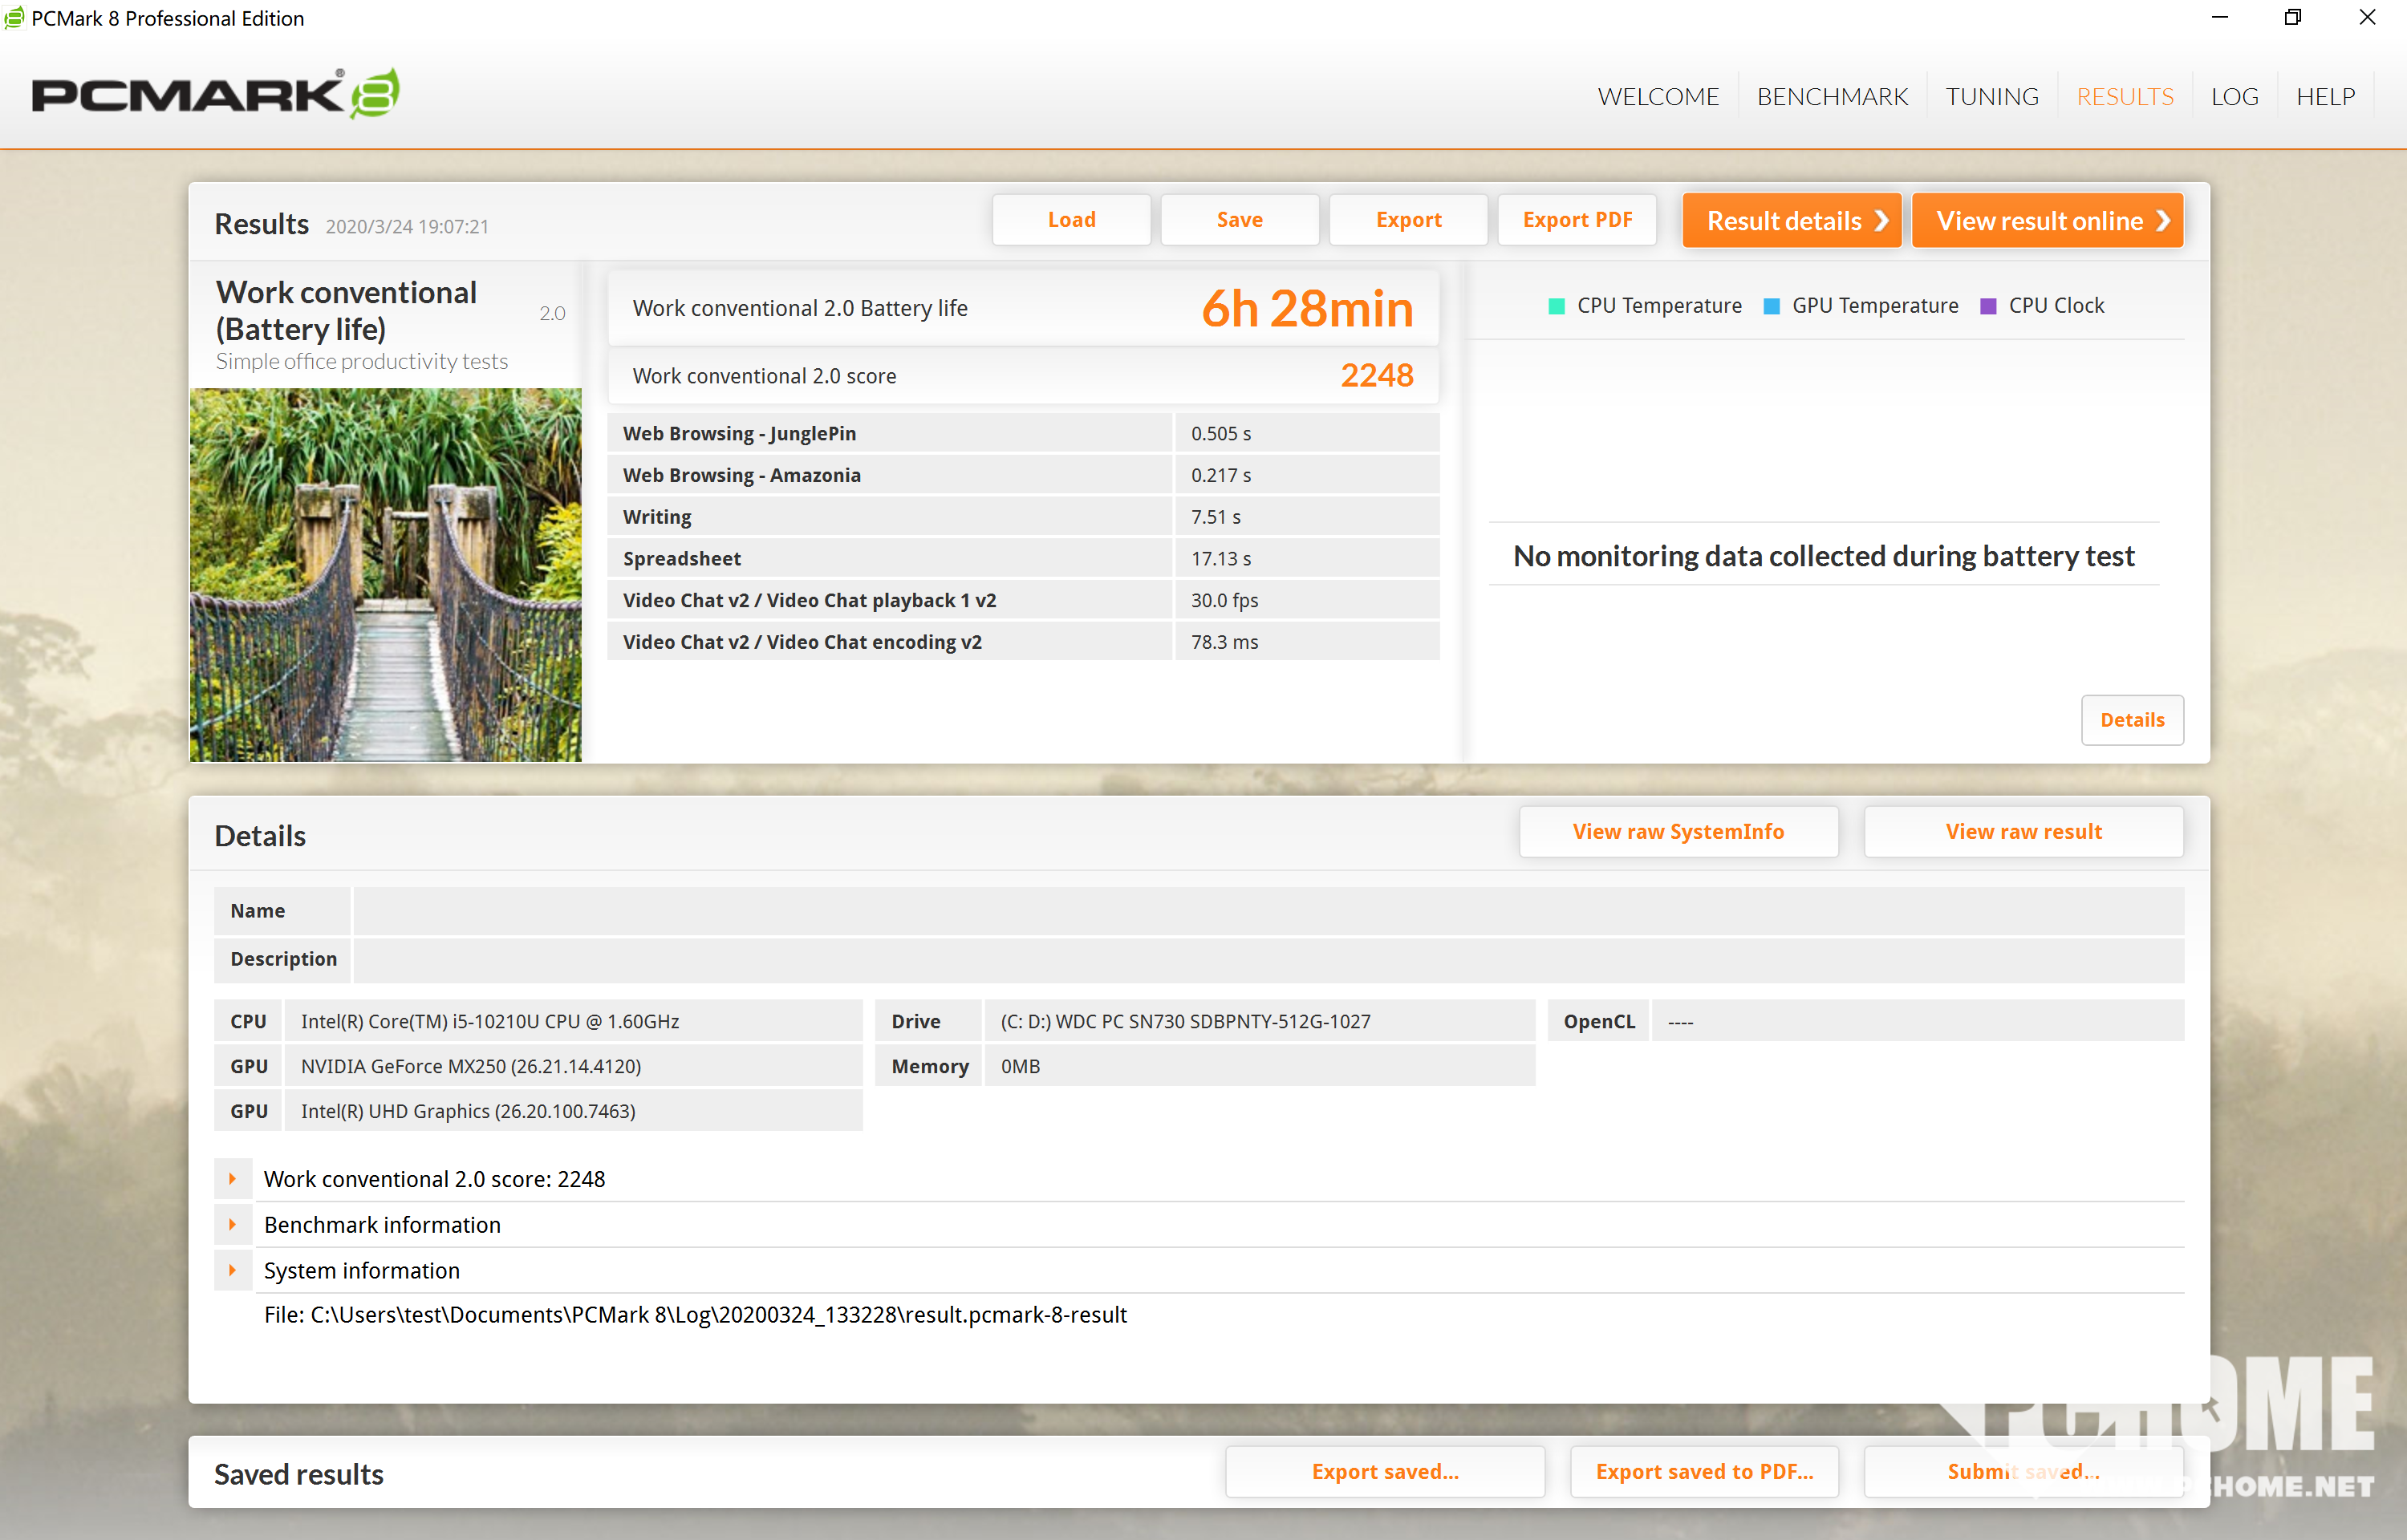Open the WELCOME tab
The width and height of the screenshot is (2407, 1540).
(x=1658, y=97)
